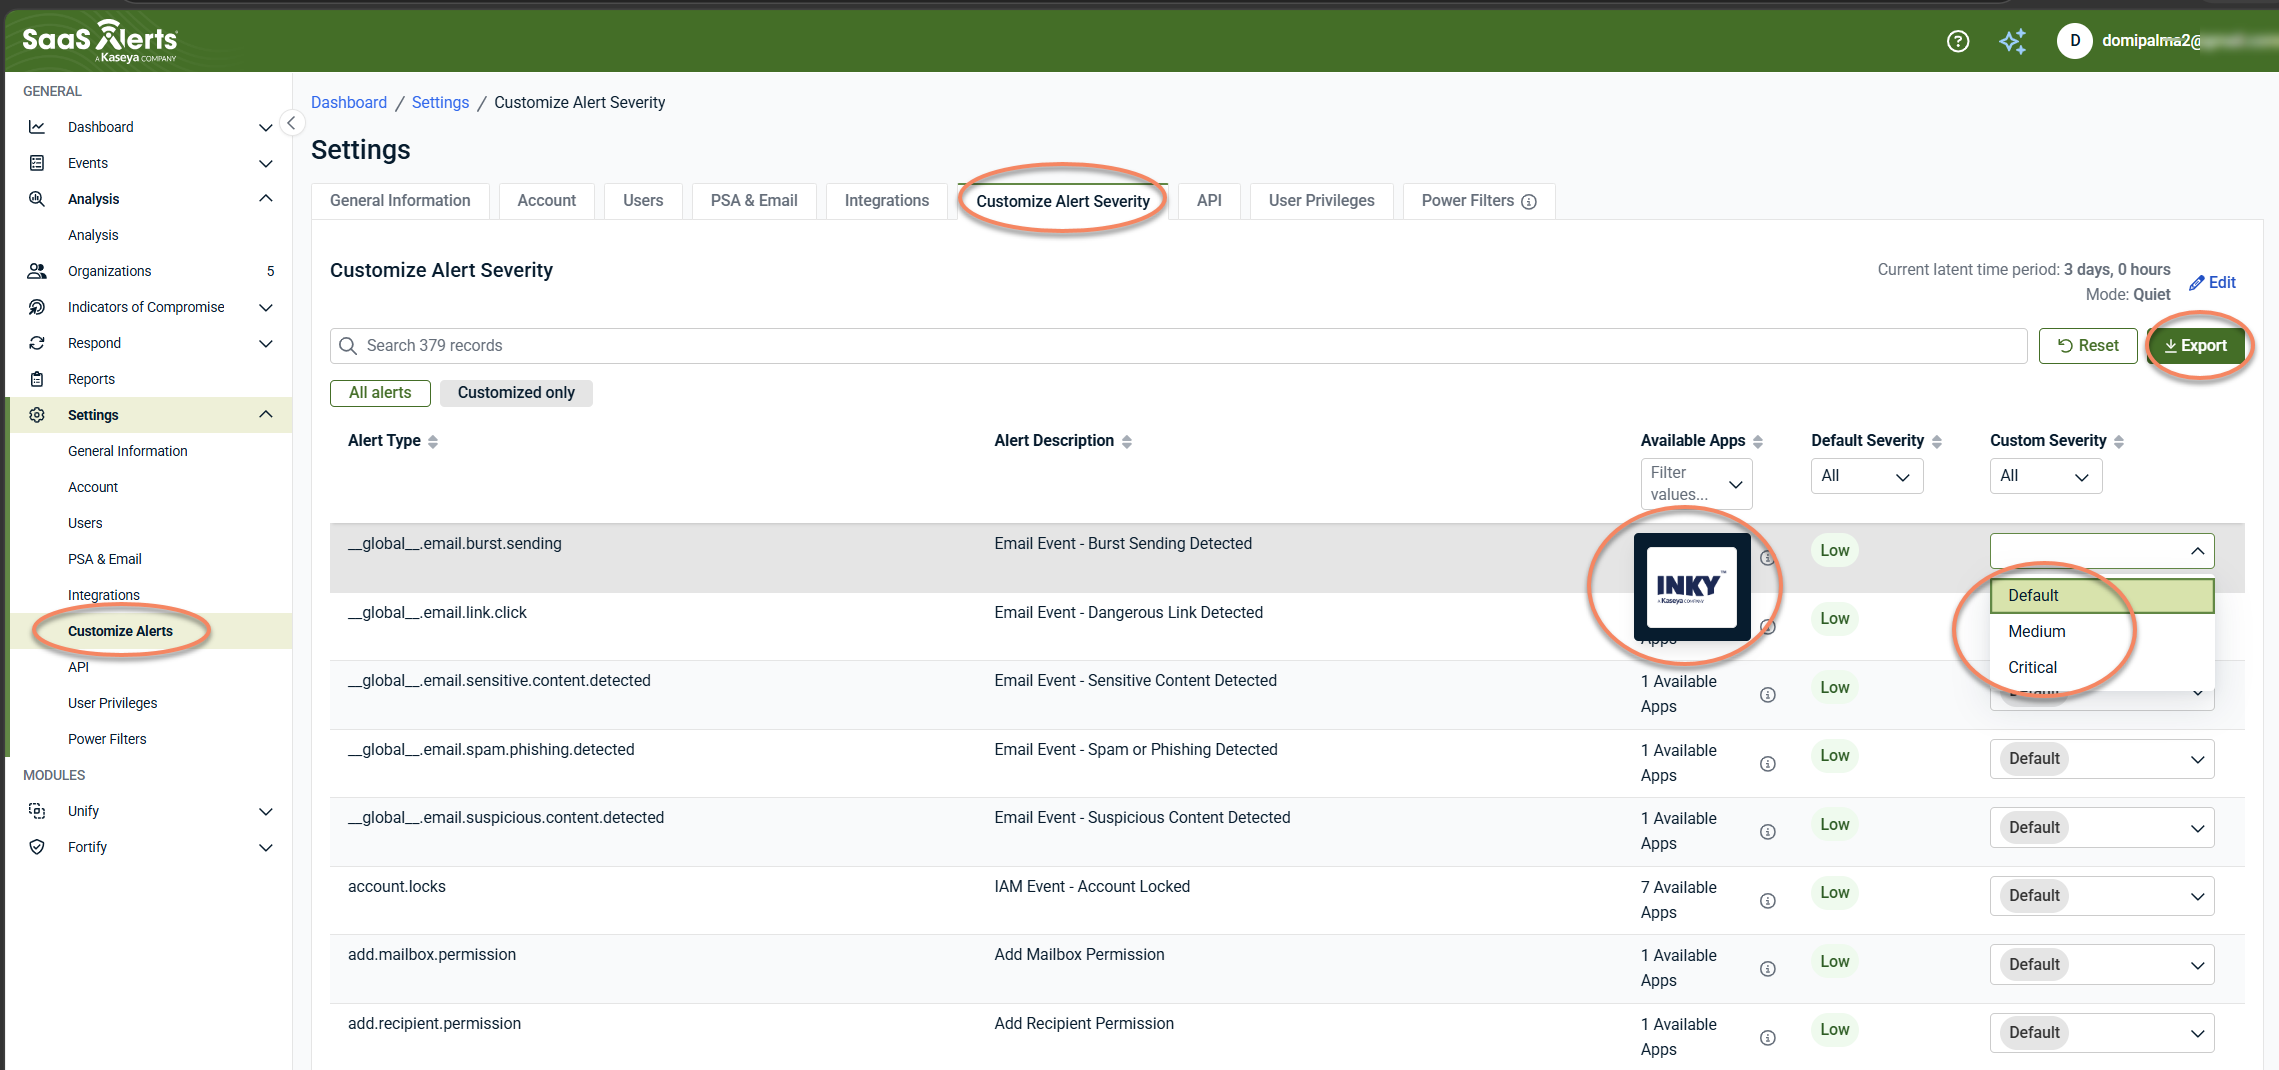
Task: Click the Fortify shield icon
Action: [x=37, y=847]
